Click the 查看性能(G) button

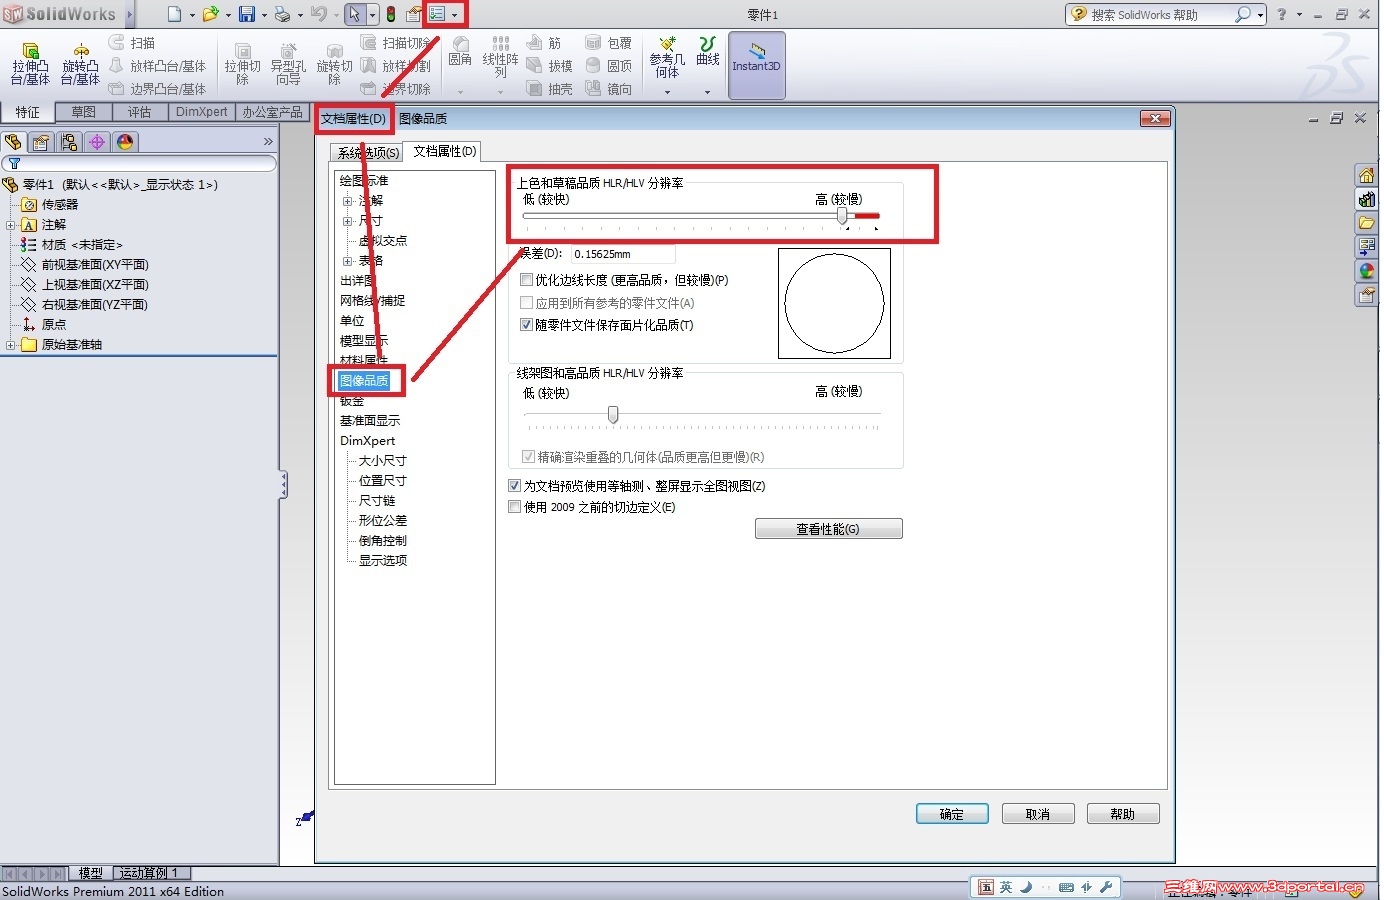[x=828, y=529]
